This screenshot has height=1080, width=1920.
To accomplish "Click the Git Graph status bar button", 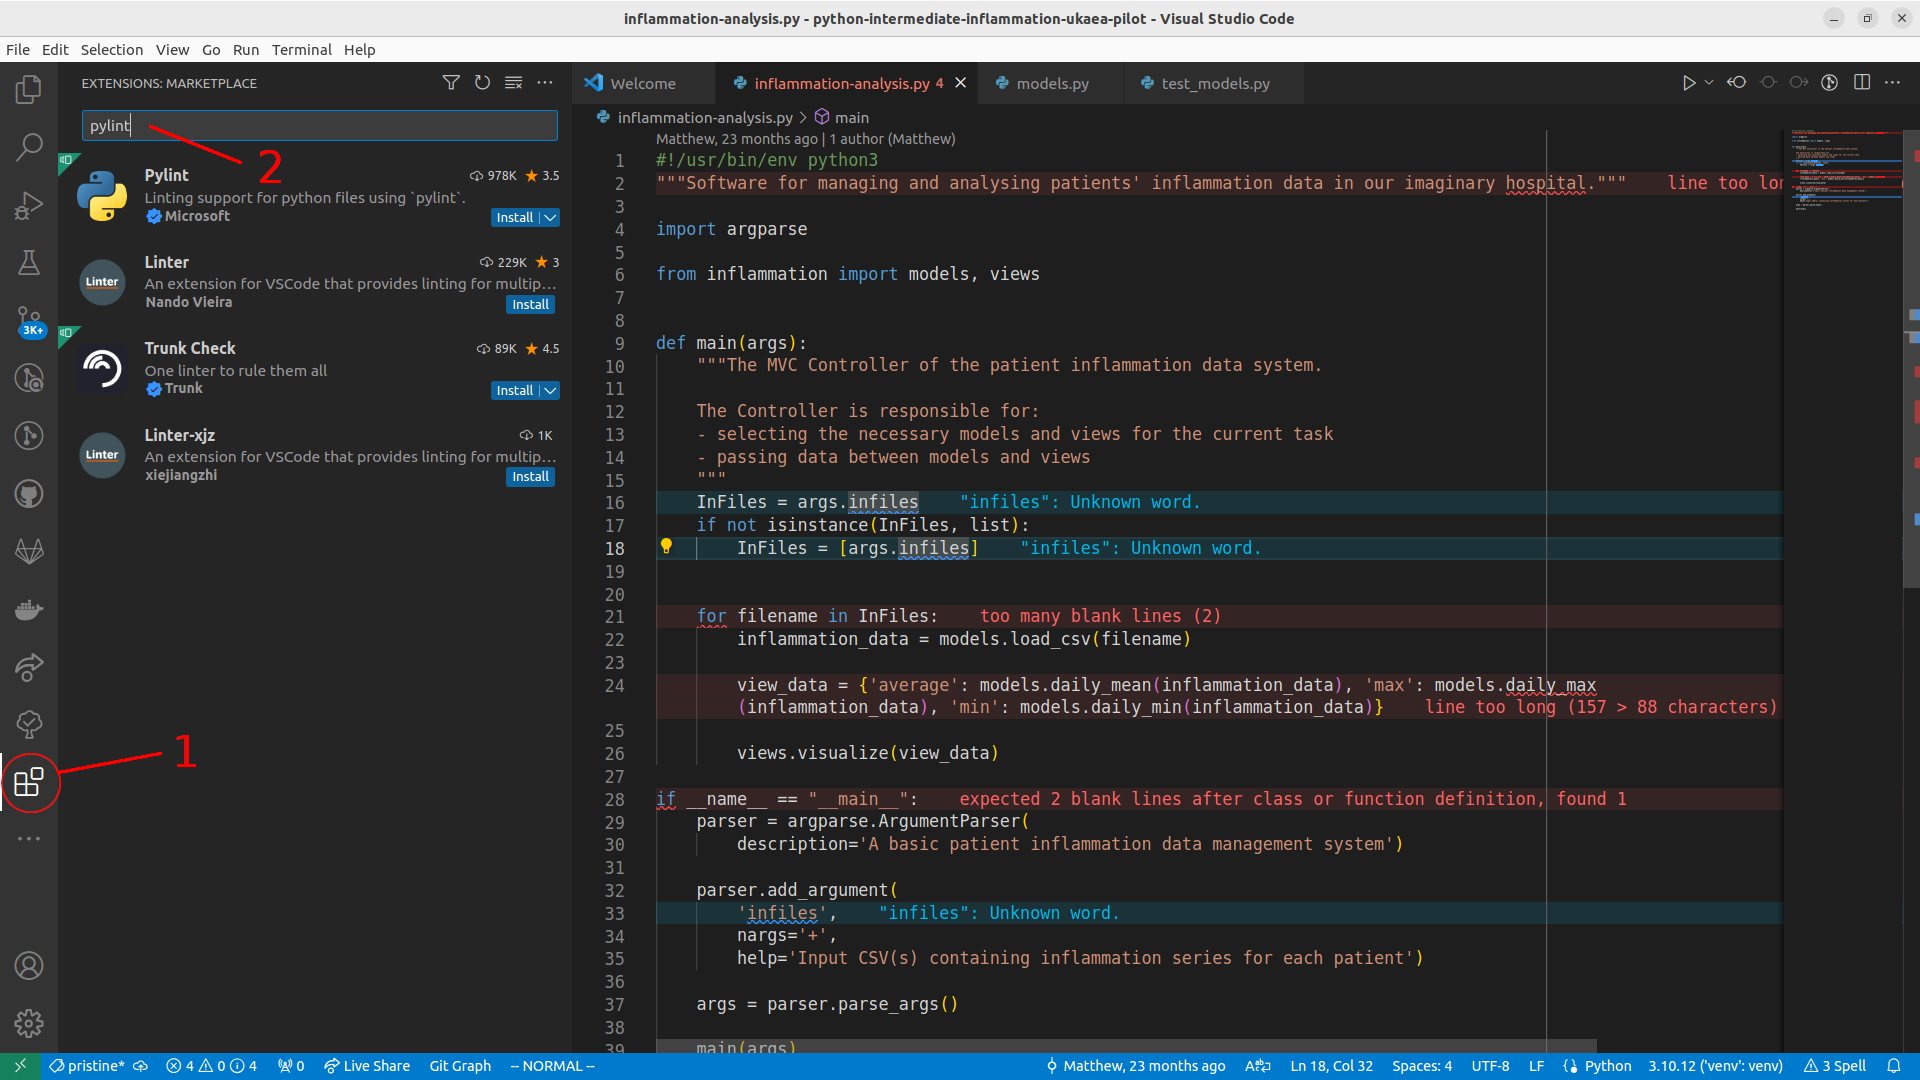I will point(458,1065).
